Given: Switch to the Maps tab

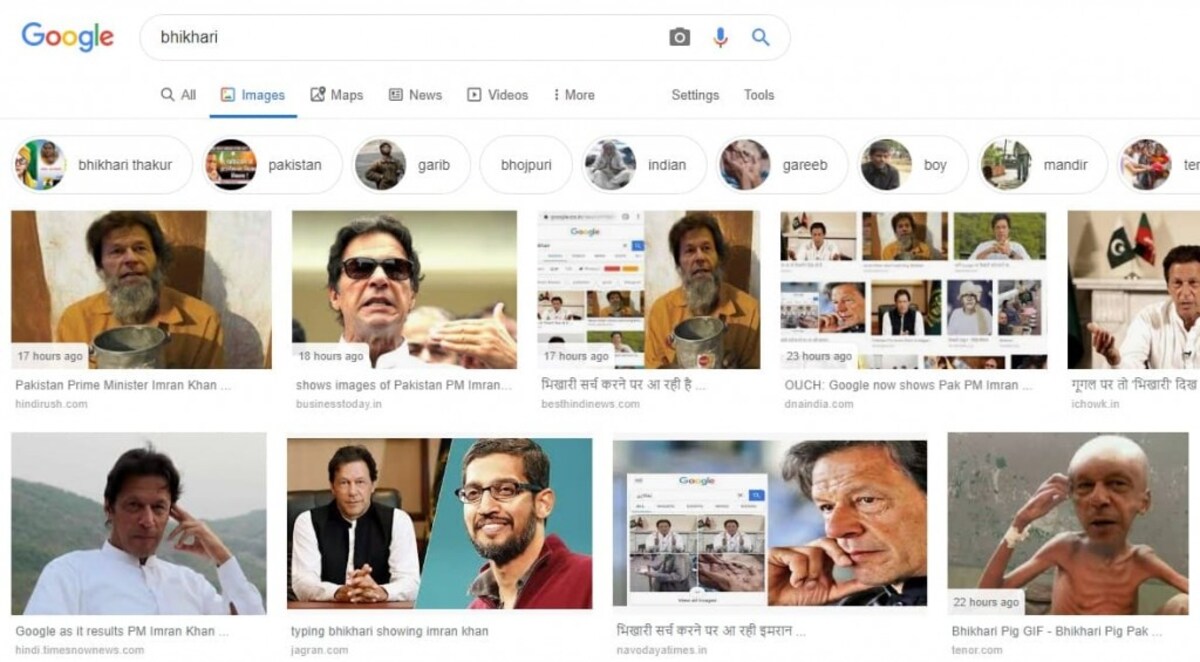Looking at the screenshot, I should coord(336,95).
